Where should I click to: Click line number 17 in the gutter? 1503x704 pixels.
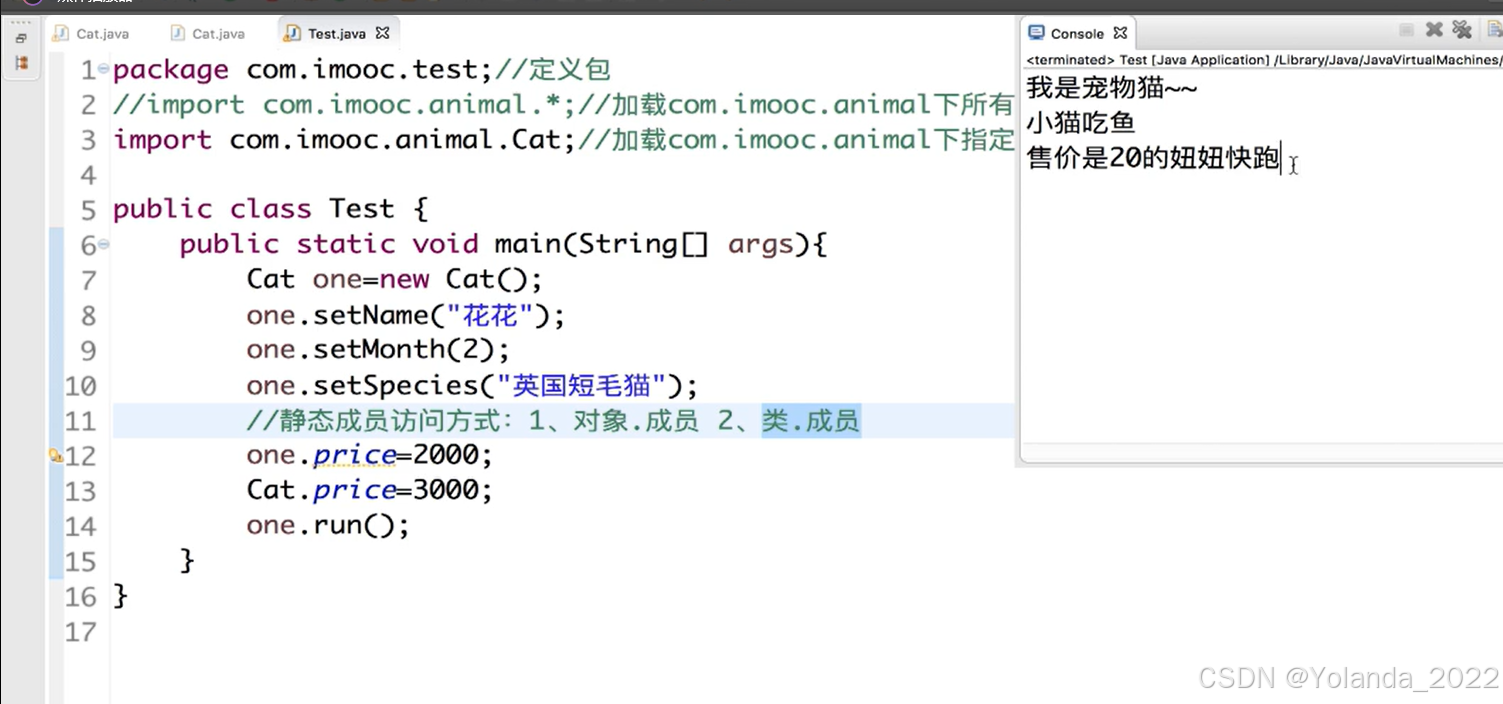pos(80,632)
